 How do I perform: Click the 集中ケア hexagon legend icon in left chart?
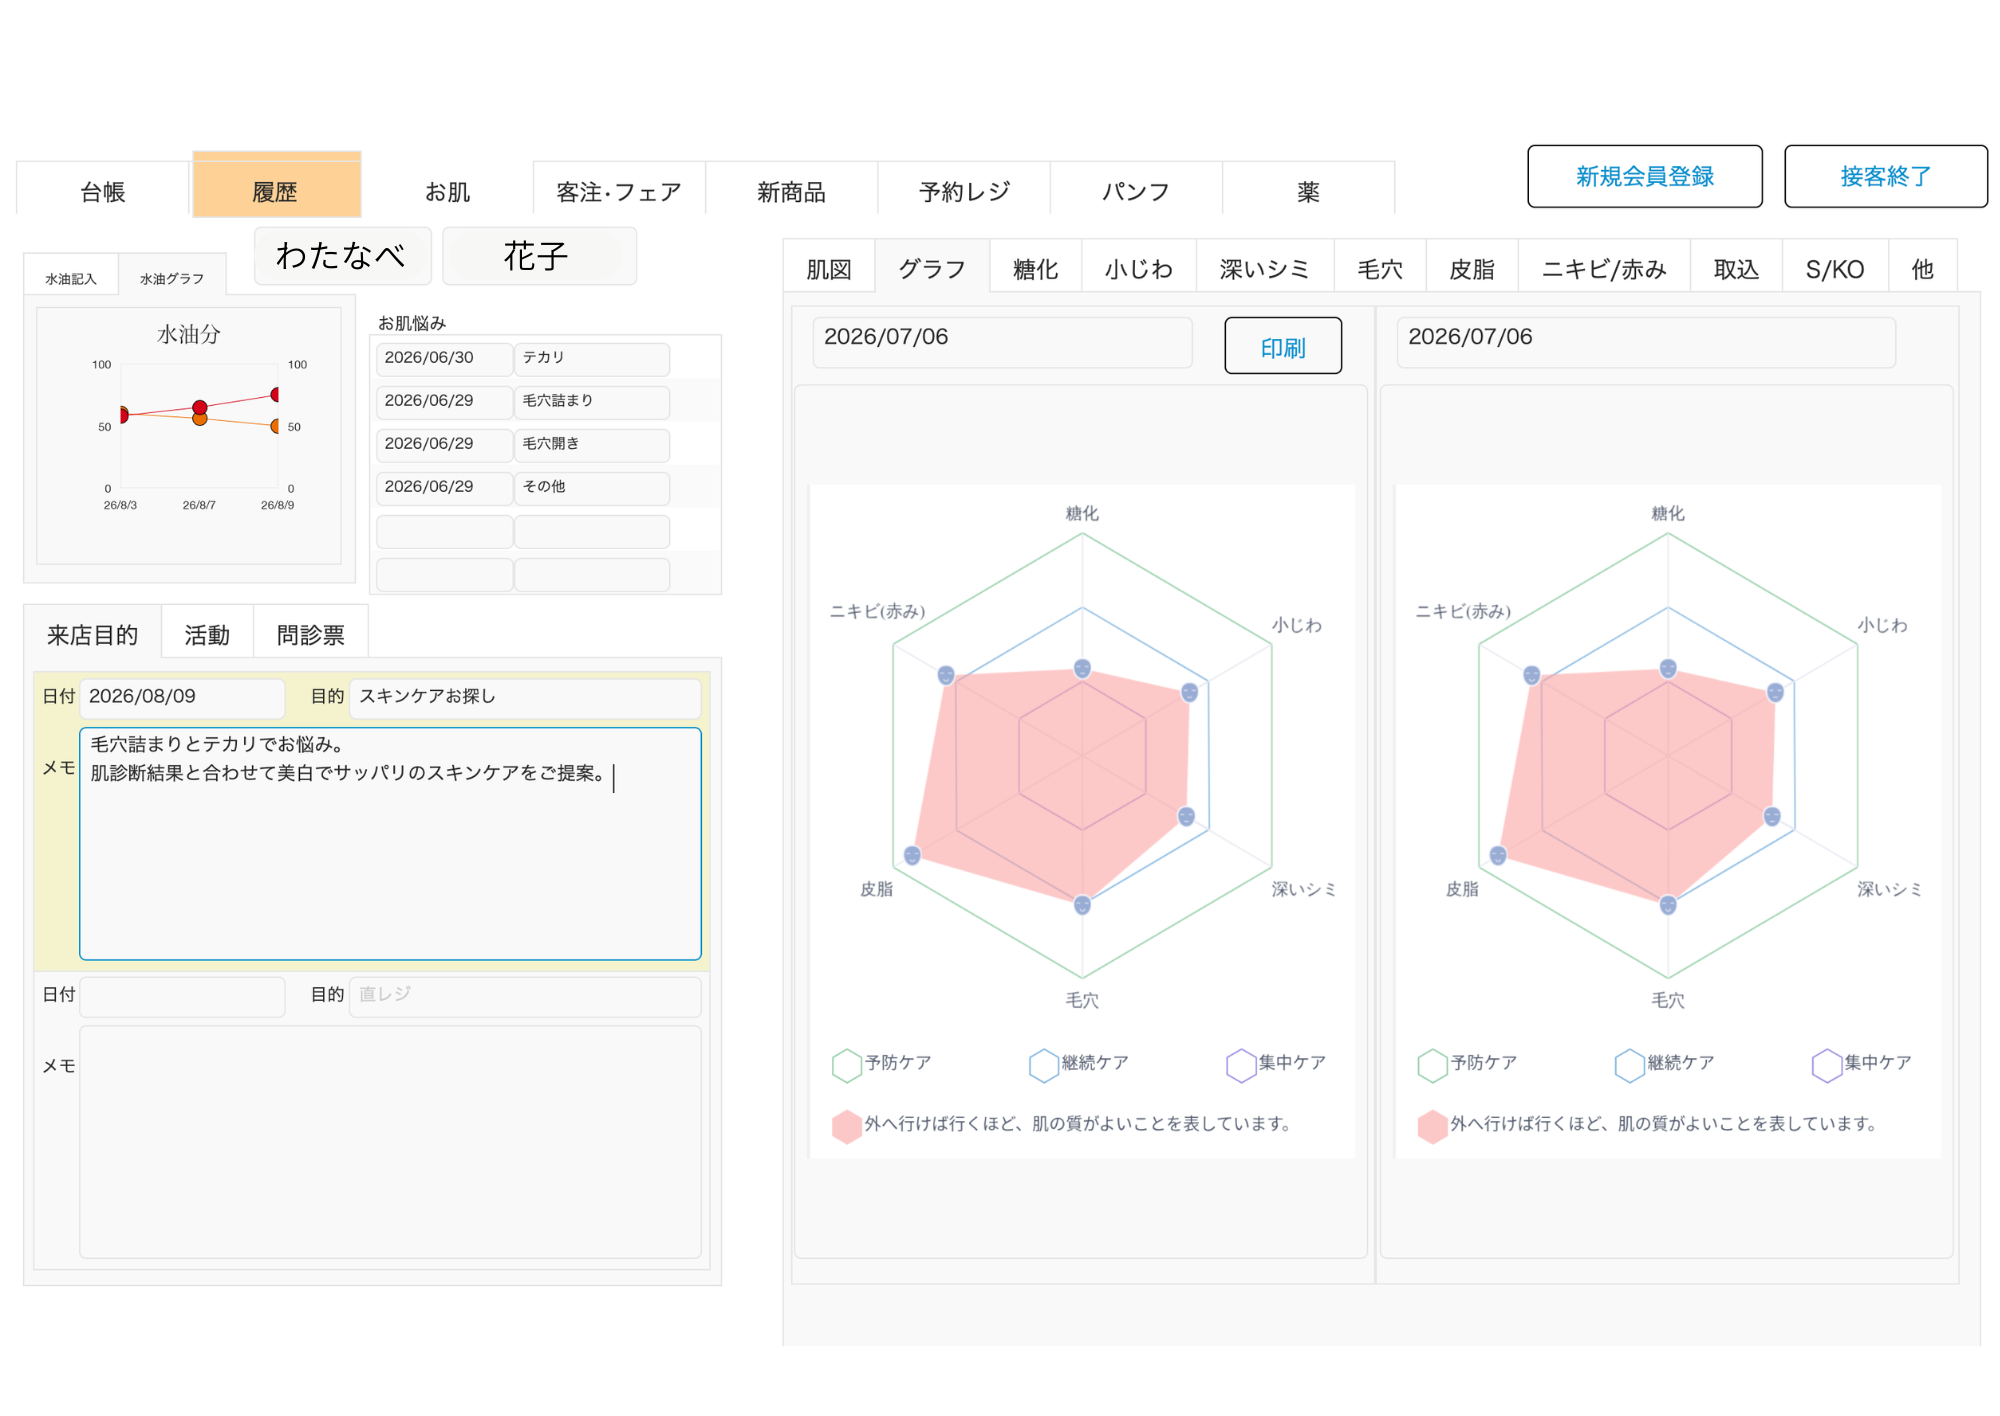pyautogui.click(x=1241, y=1065)
